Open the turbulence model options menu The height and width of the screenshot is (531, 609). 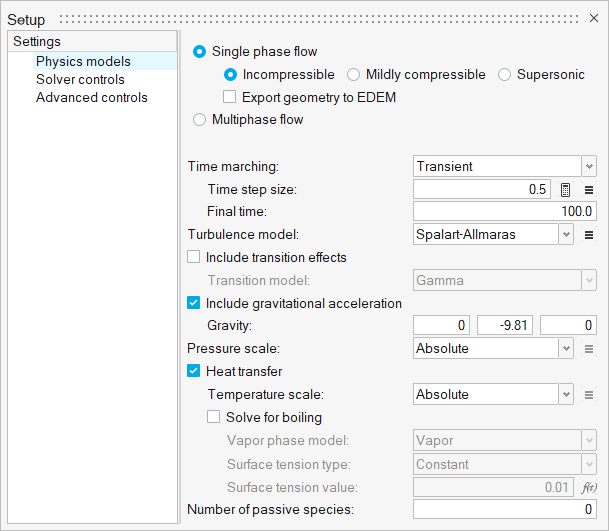tap(589, 235)
